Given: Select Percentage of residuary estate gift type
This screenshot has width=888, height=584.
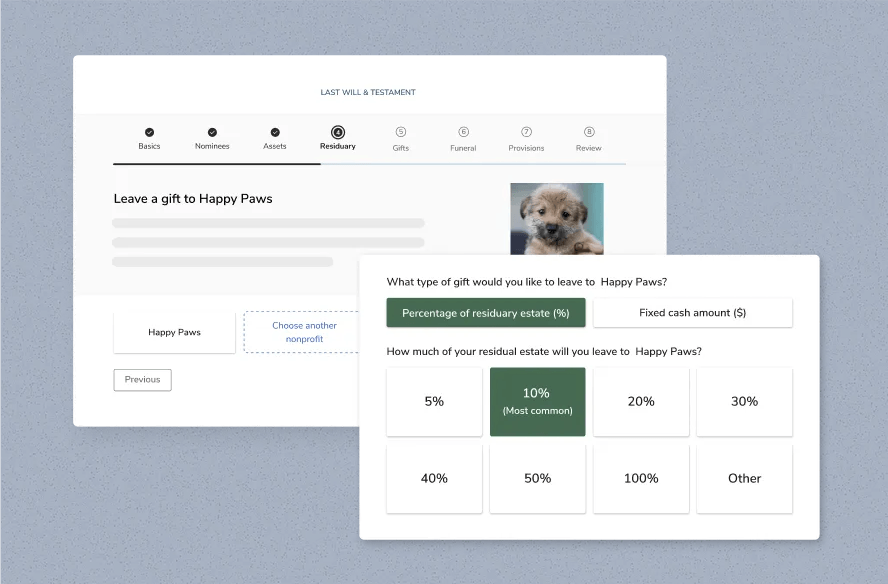Looking at the screenshot, I should coord(485,312).
